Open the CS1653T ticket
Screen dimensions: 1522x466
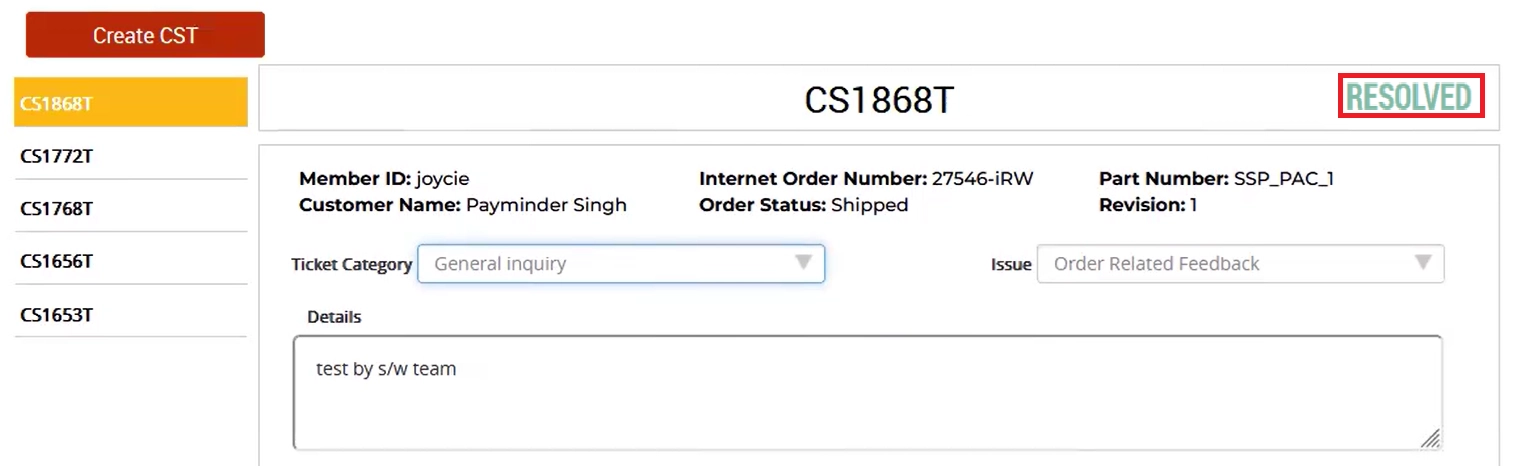[x=130, y=315]
